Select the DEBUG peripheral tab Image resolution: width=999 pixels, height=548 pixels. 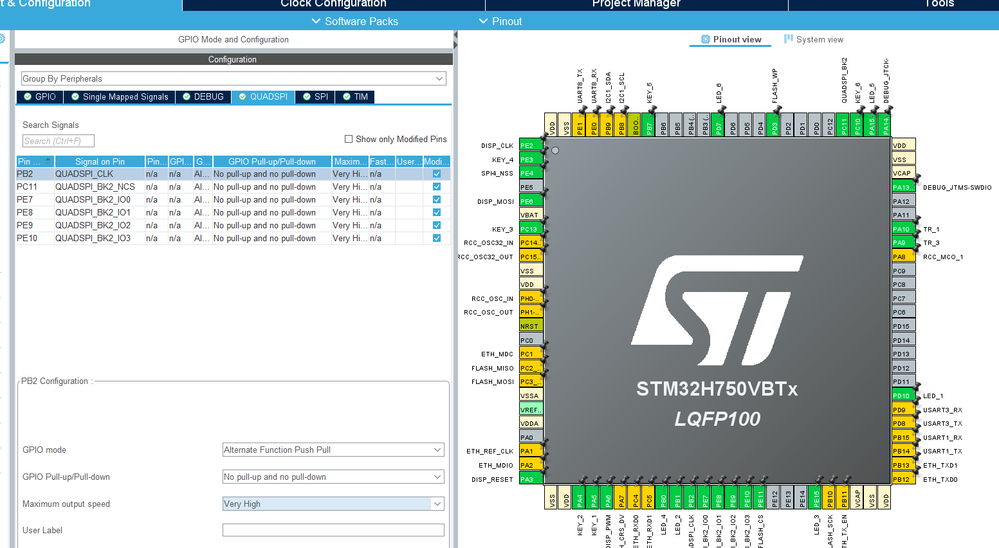pyautogui.click(x=203, y=97)
